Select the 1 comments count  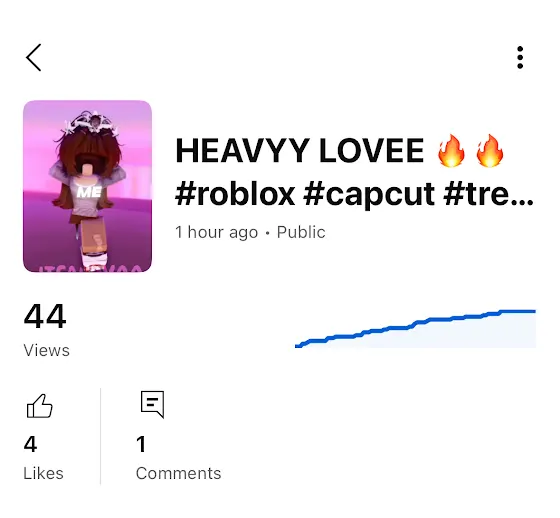click(x=141, y=444)
